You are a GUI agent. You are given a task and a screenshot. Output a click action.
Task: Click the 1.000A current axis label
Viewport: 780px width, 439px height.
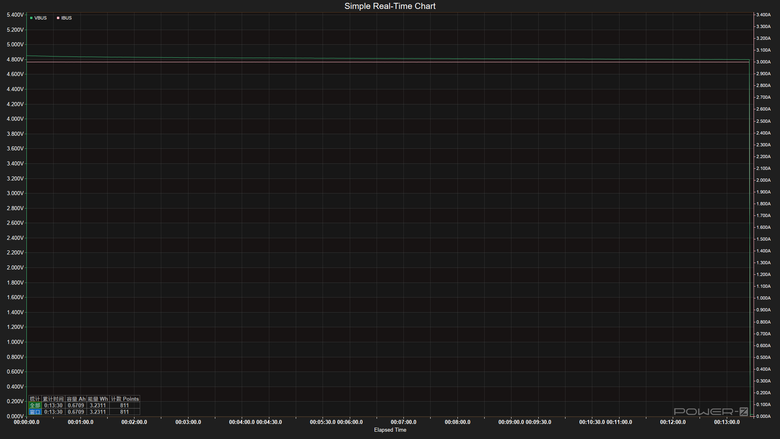763,298
